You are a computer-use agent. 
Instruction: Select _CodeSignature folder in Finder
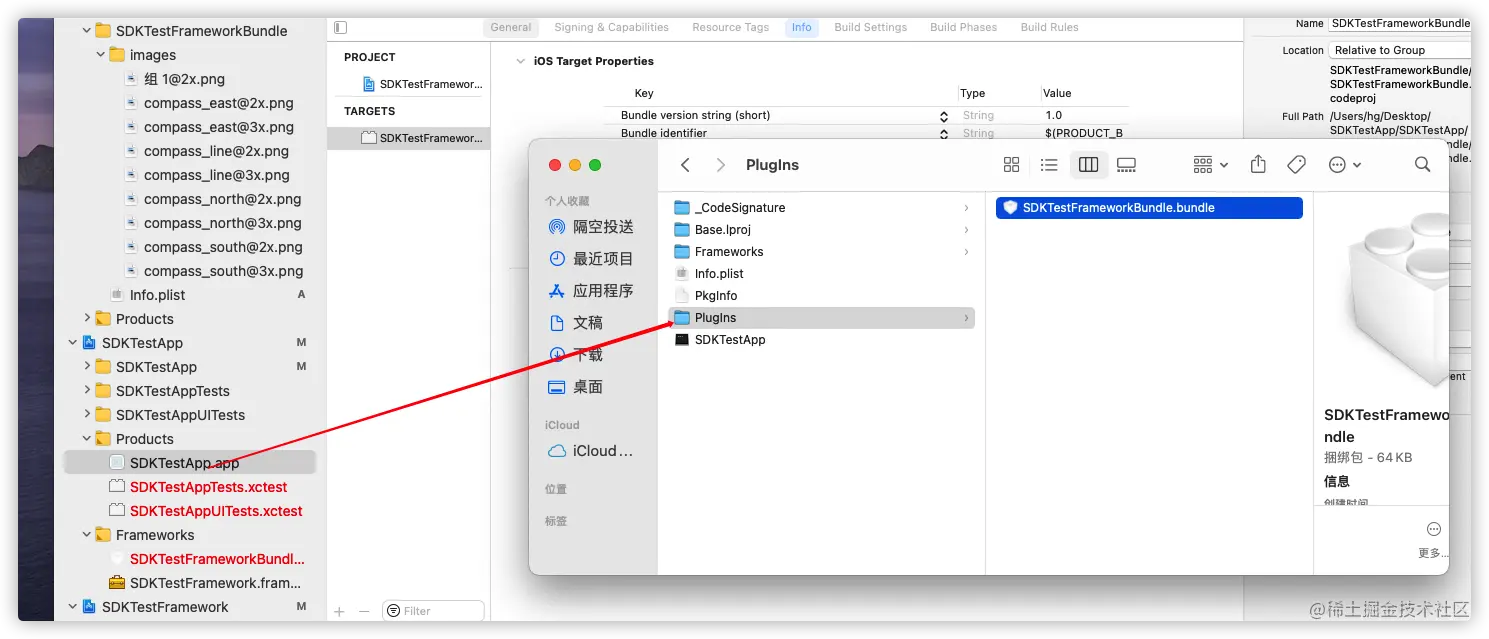(x=821, y=208)
